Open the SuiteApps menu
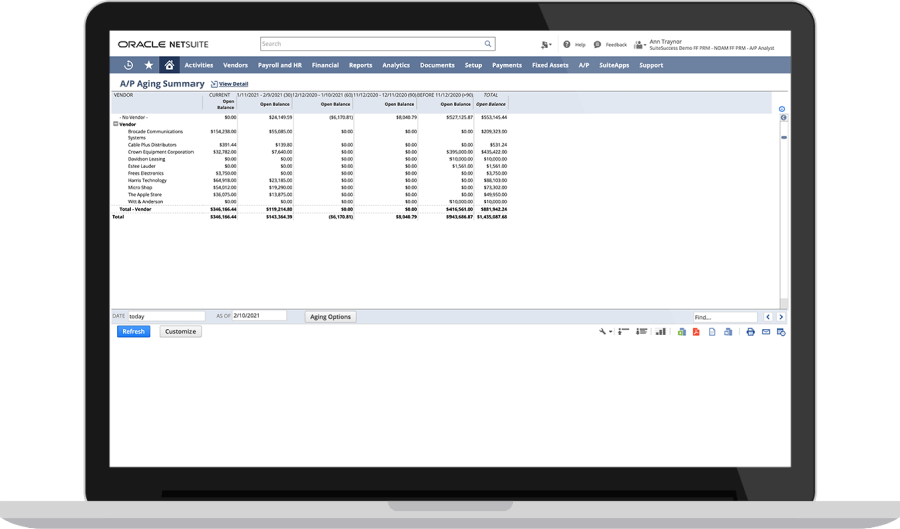 (614, 65)
